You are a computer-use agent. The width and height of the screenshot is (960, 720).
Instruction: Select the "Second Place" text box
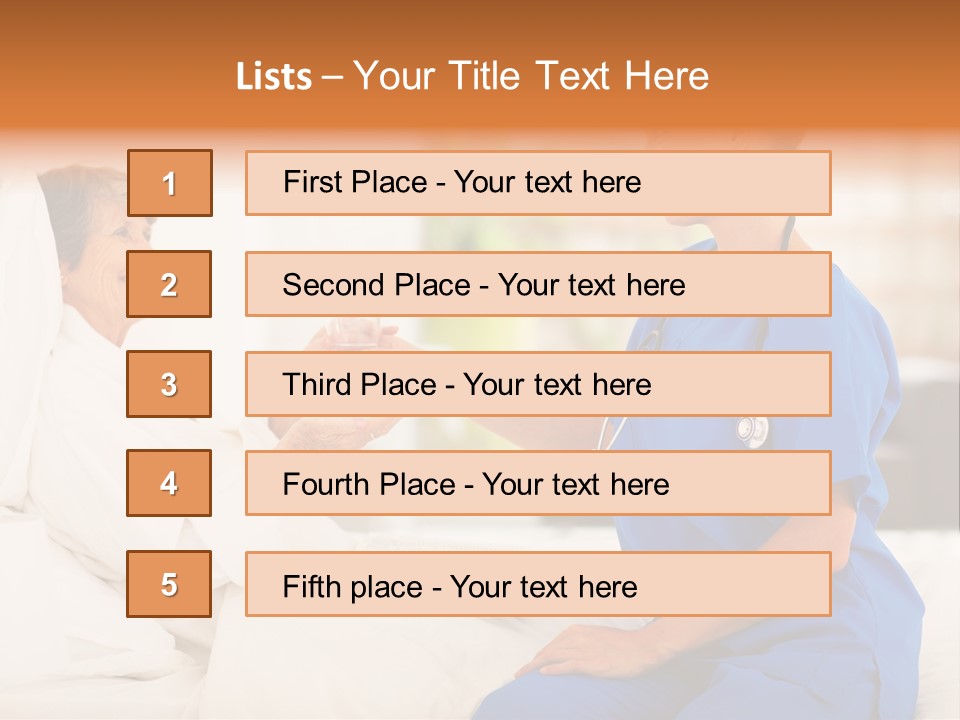pyautogui.click(x=538, y=284)
